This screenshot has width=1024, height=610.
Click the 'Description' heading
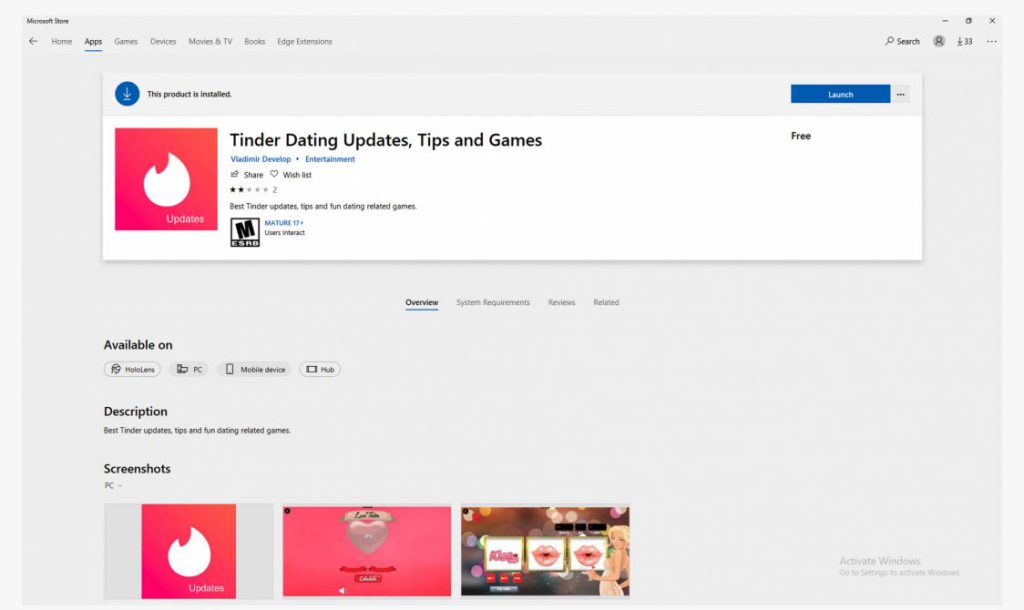(x=136, y=411)
